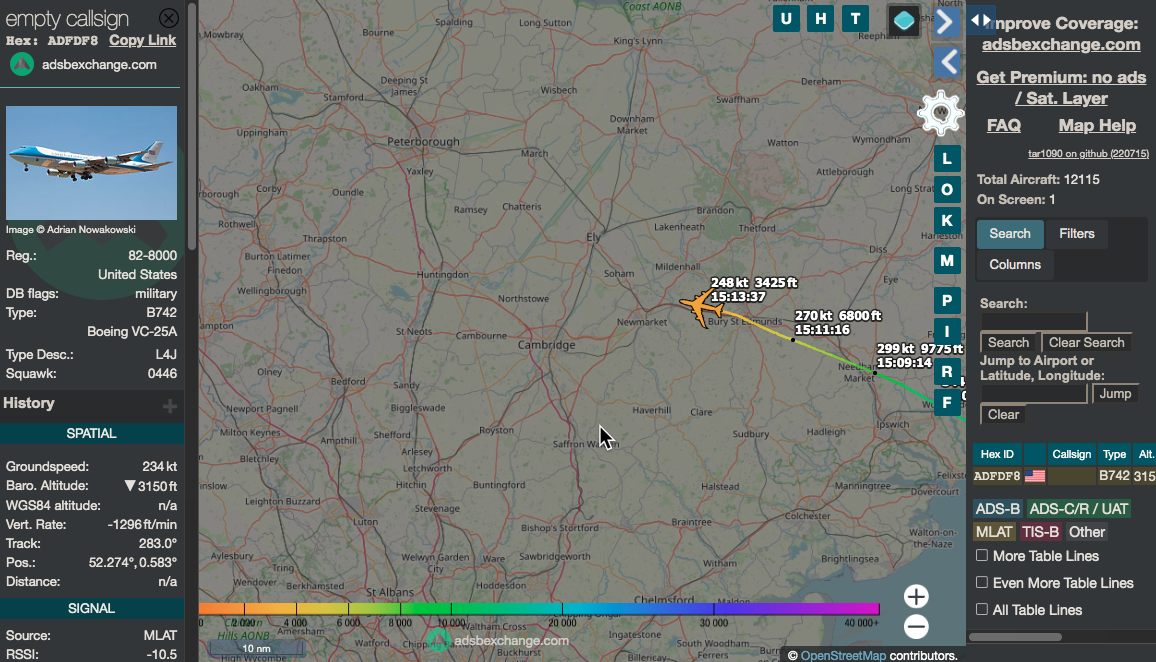
Task: Focus the Jump to Airport input field
Action: [x=1034, y=394]
